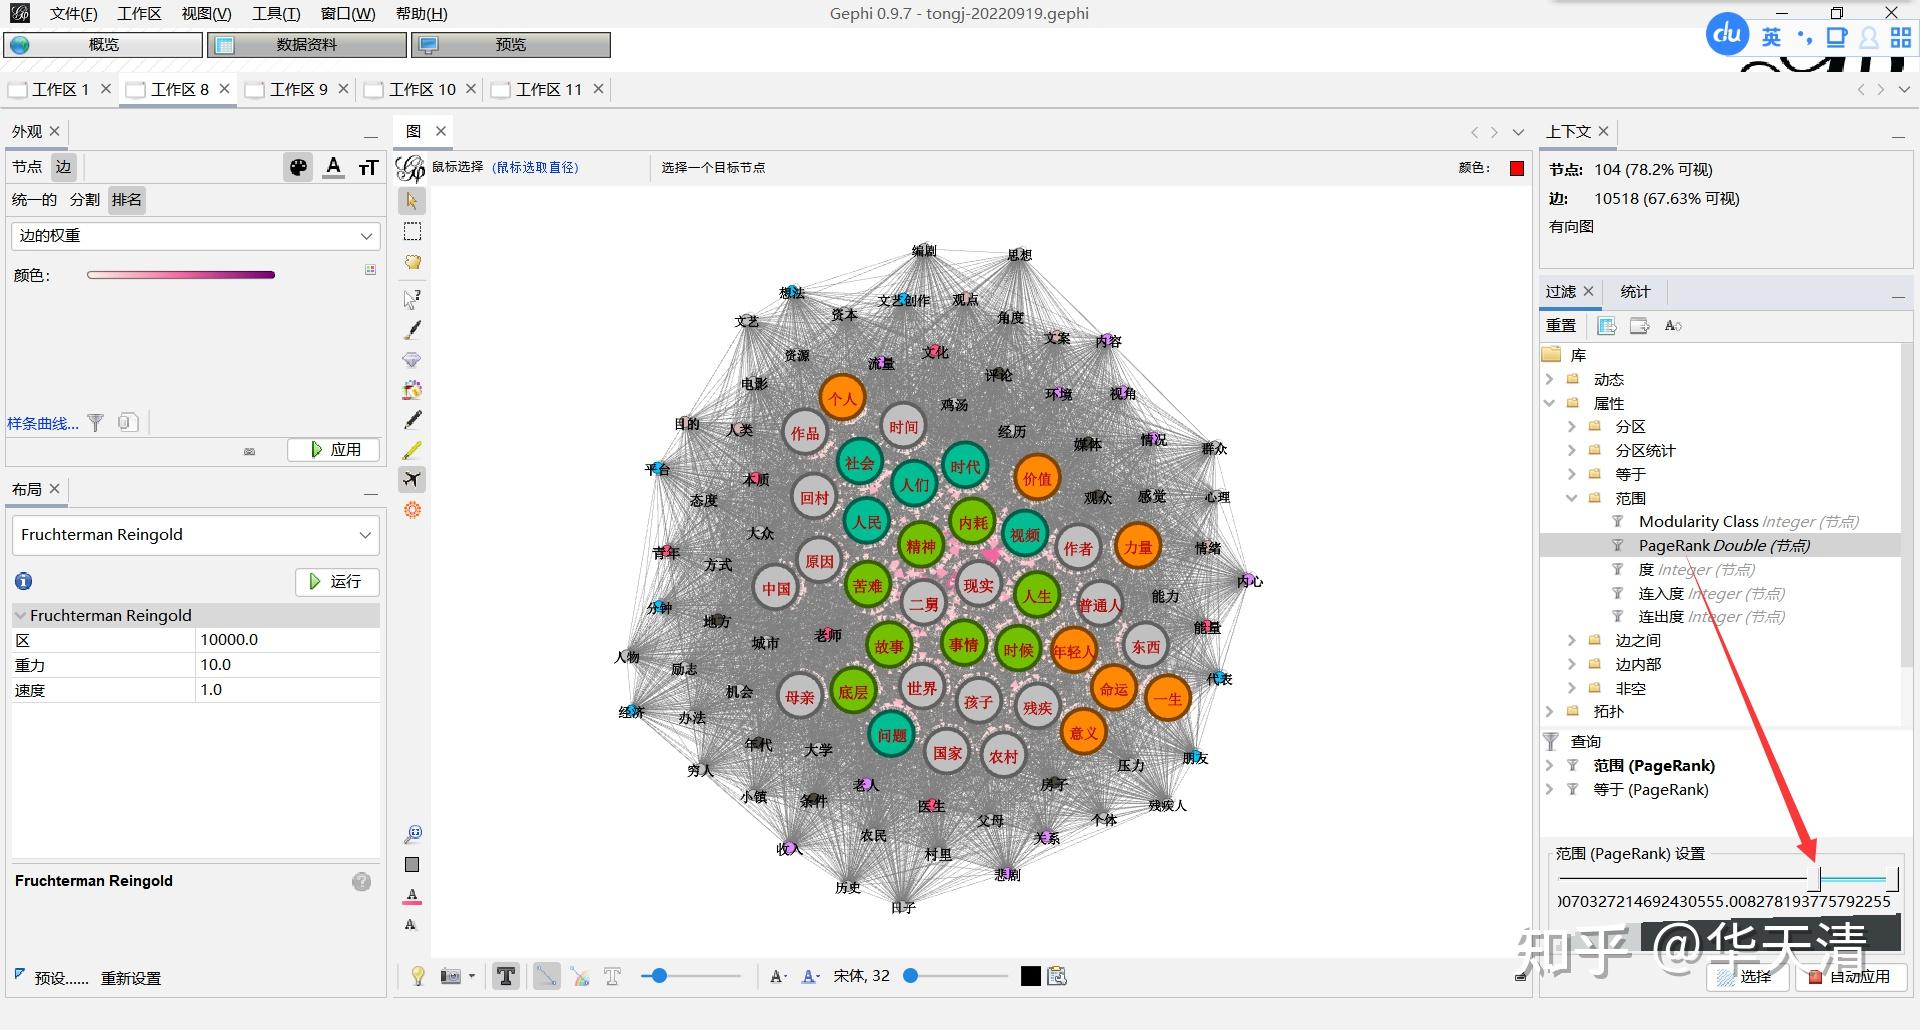
Task: Select the direct mouse selection arrow tool
Action: coord(412,201)
